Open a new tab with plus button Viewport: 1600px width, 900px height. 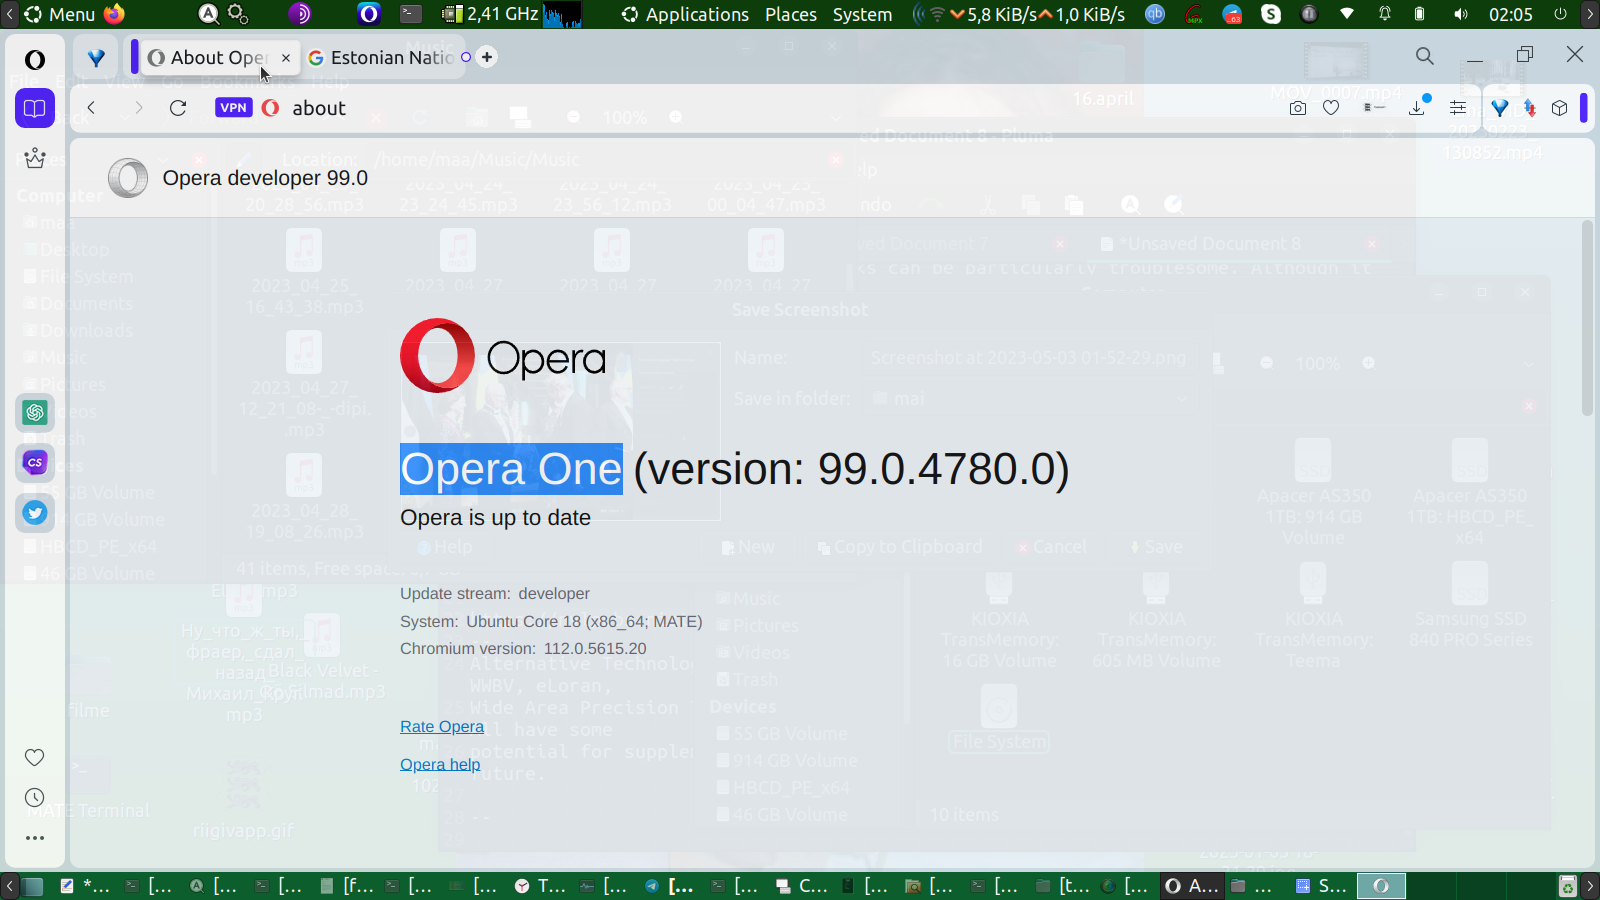coord(487,57)
